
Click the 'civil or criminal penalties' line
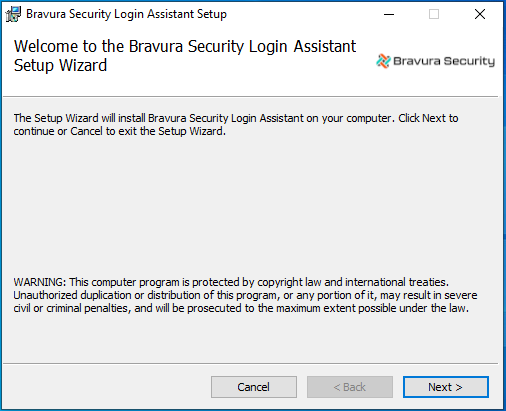(241, 308)
